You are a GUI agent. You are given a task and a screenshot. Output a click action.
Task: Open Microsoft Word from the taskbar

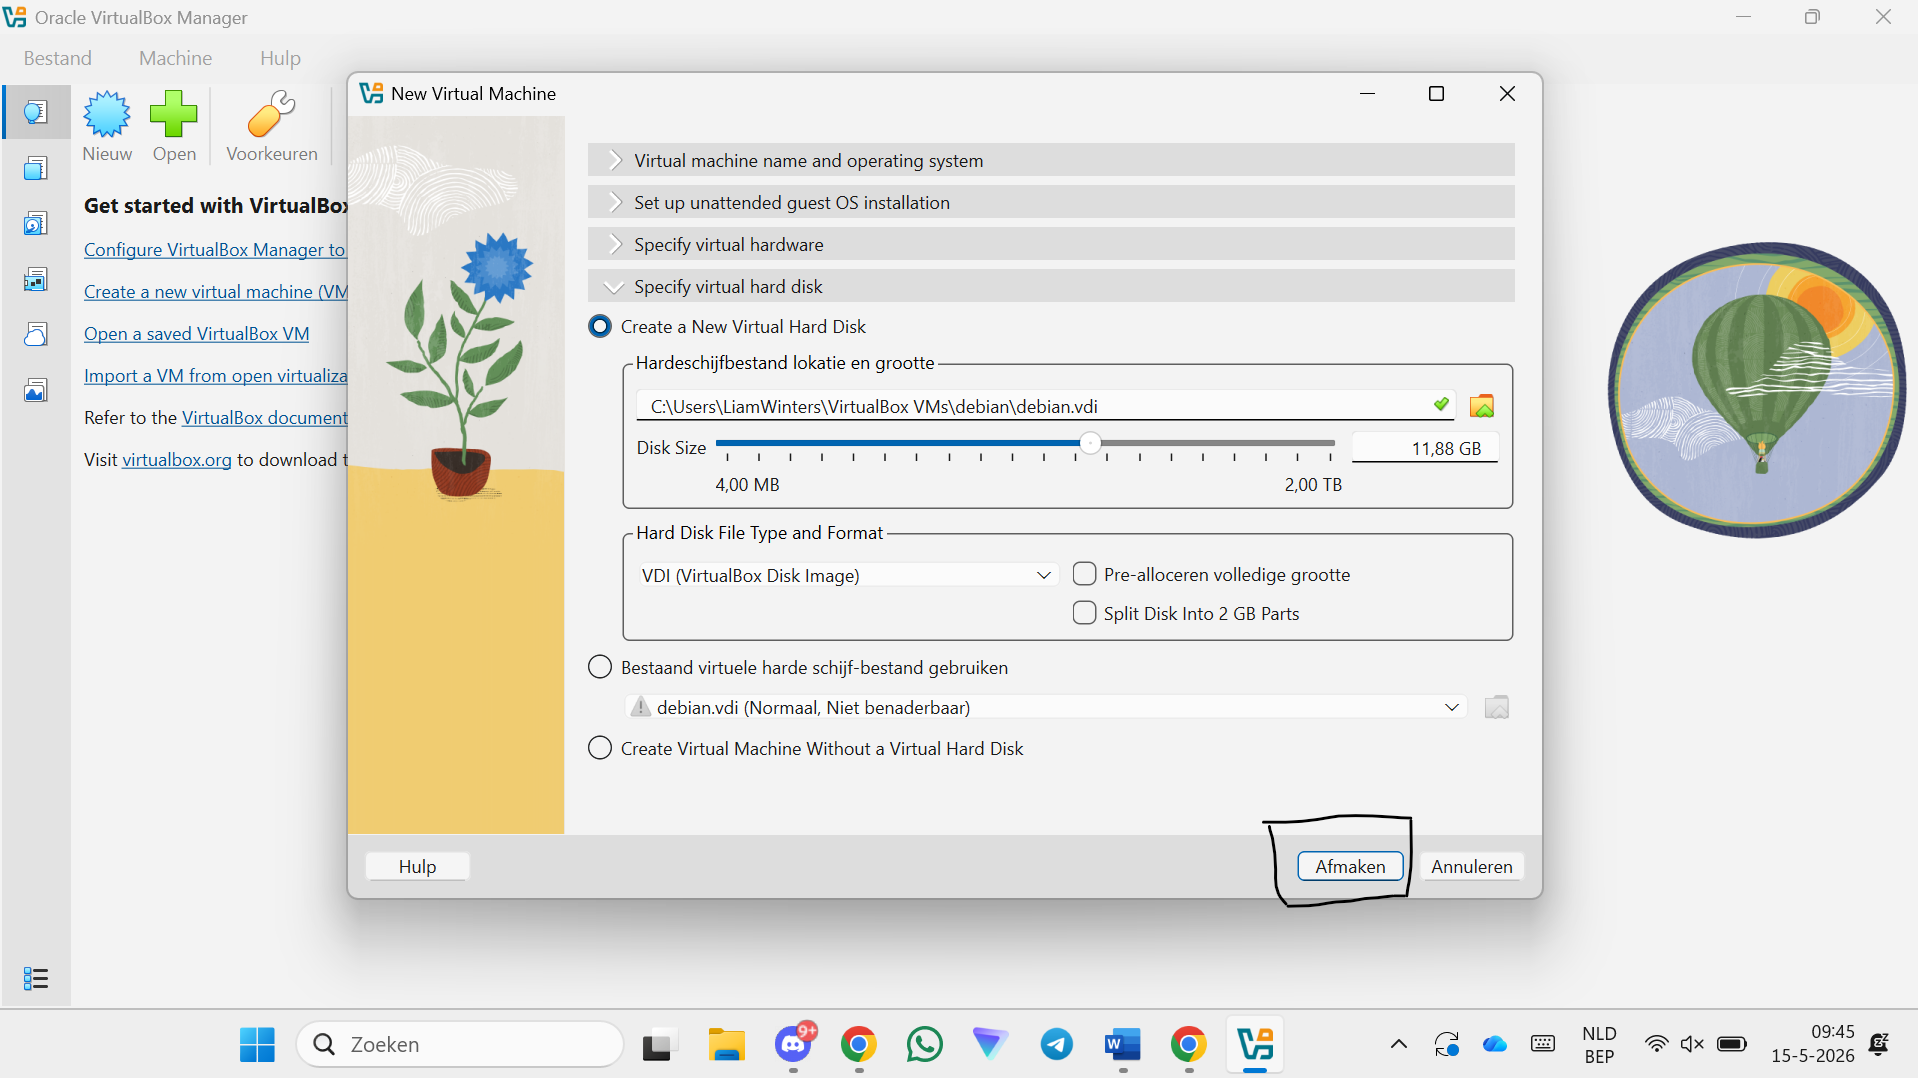[1123, 1044]
